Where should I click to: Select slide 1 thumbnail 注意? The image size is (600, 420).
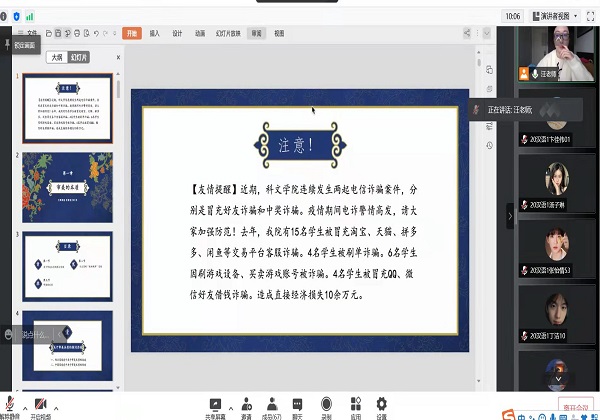click(67, 108)
